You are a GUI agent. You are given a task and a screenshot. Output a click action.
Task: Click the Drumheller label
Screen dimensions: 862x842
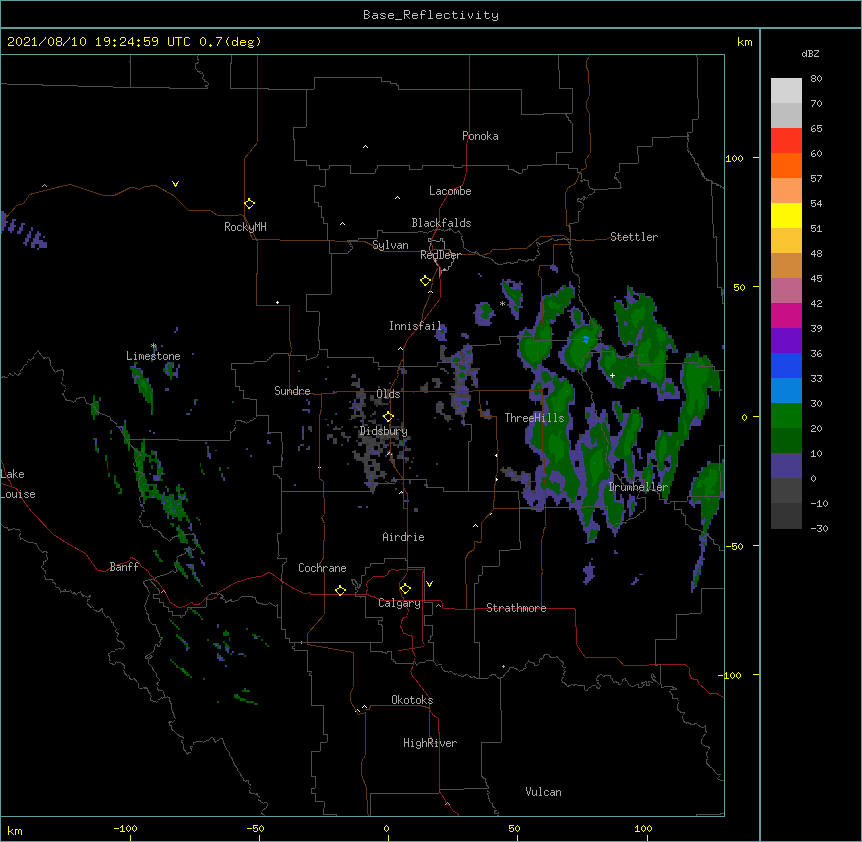click(x=638, y=487)
